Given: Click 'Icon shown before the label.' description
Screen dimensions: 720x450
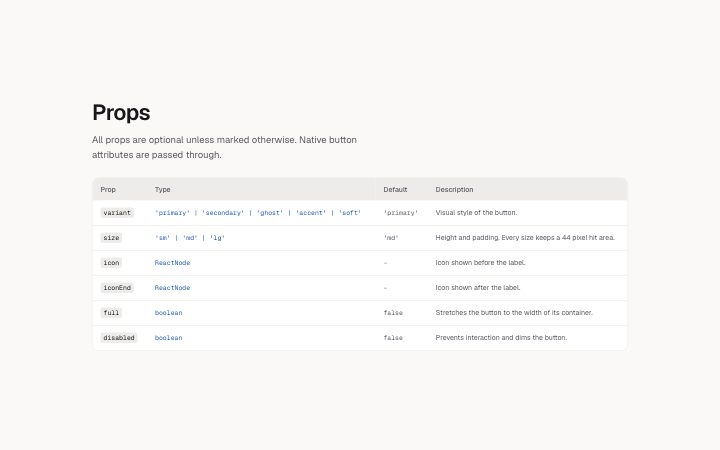Looking at the screenshot, I should click(480, 263).
